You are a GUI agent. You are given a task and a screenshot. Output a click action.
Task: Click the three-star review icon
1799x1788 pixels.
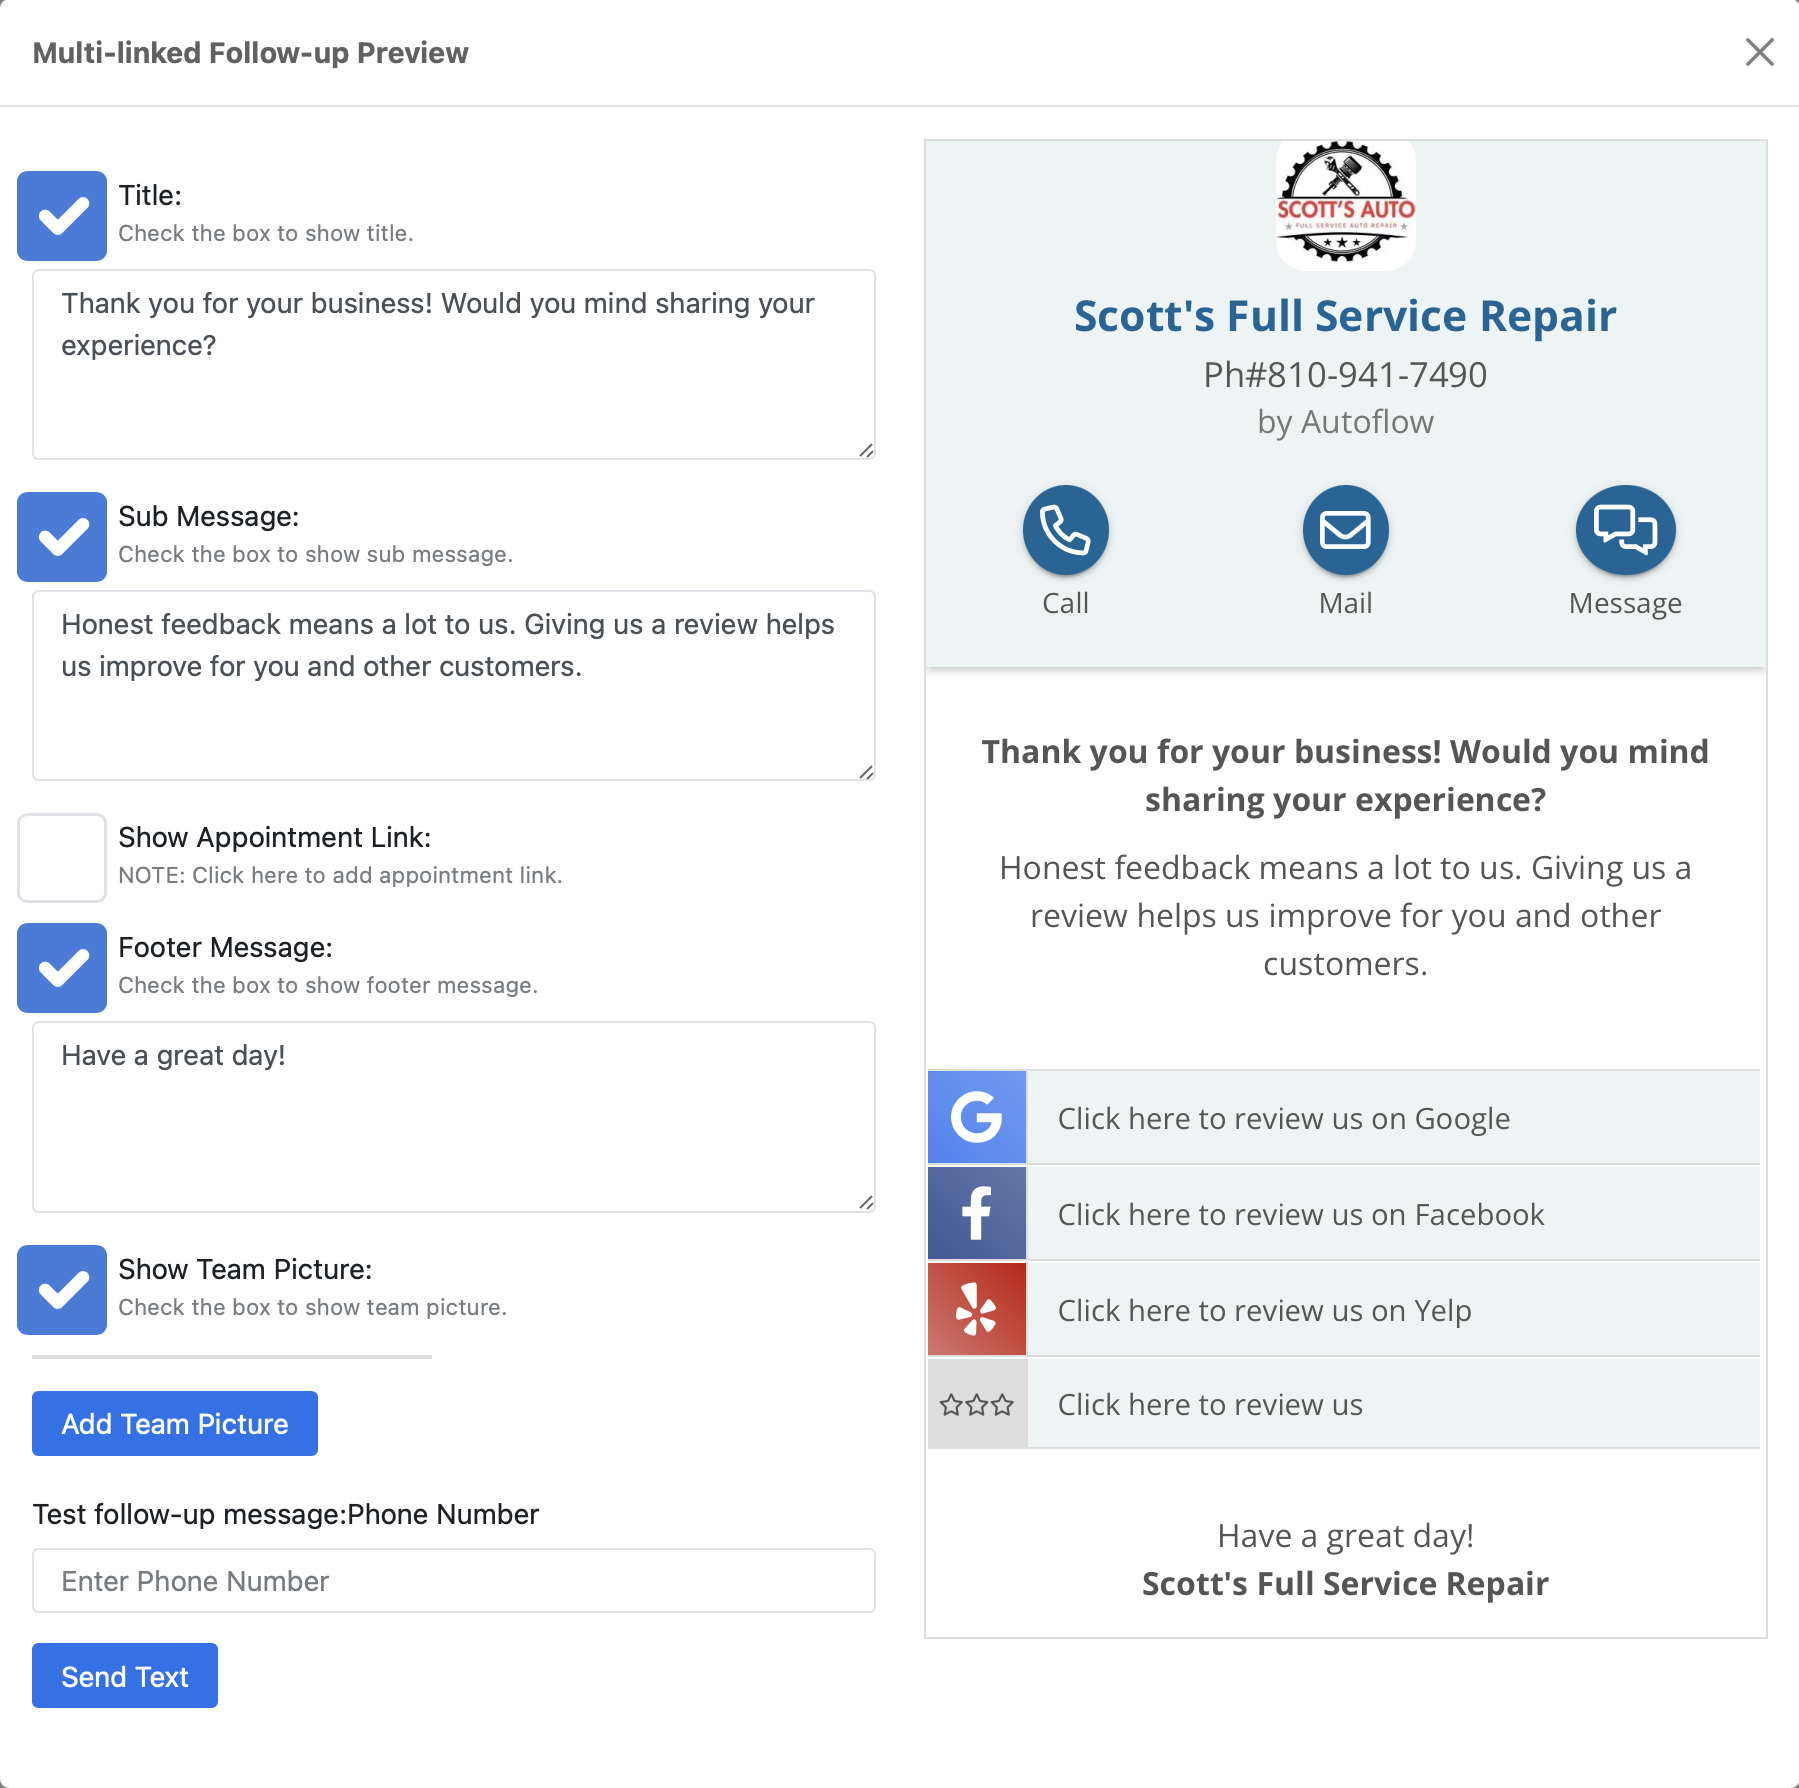(977, 1404)
